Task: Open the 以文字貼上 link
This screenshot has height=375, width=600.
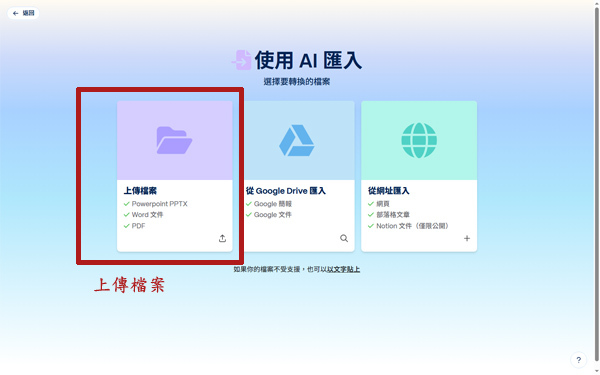Action: (x=343, y=269)
